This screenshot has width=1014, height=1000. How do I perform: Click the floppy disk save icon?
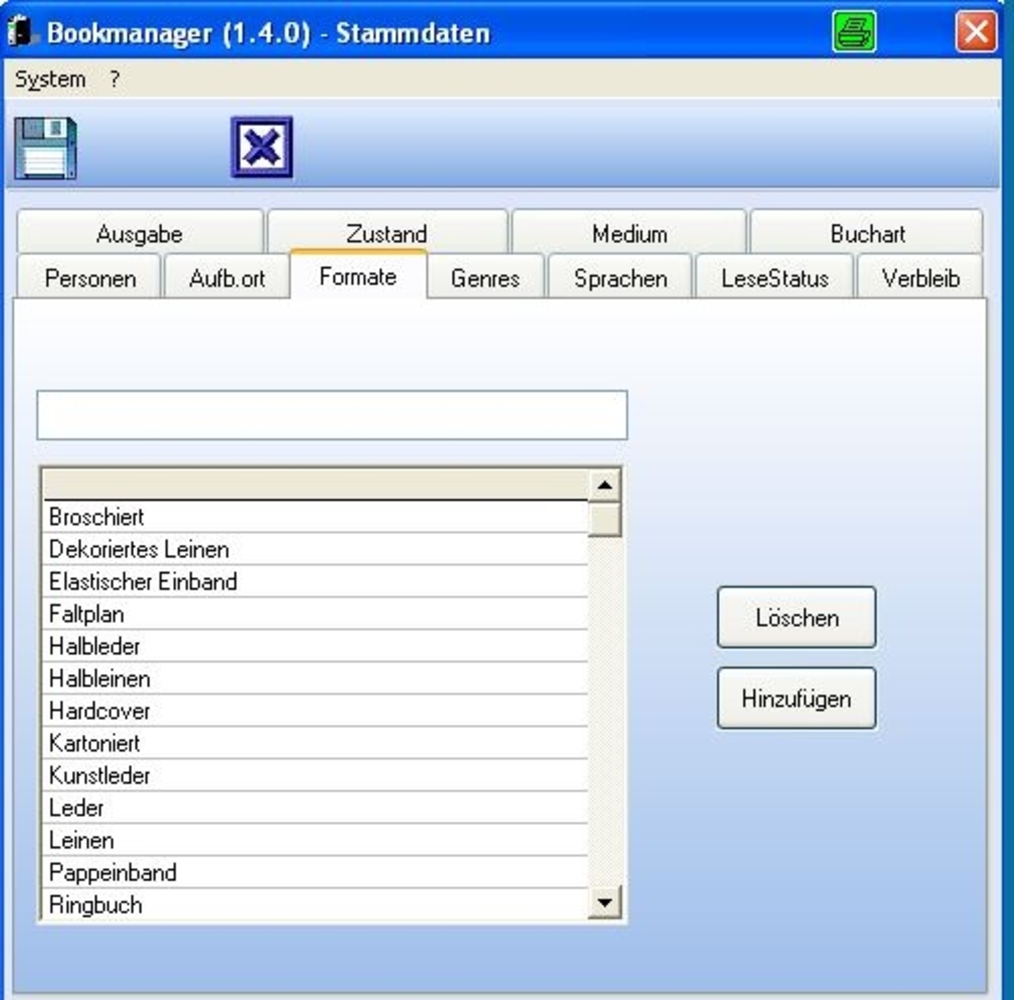tap(45, 148)
